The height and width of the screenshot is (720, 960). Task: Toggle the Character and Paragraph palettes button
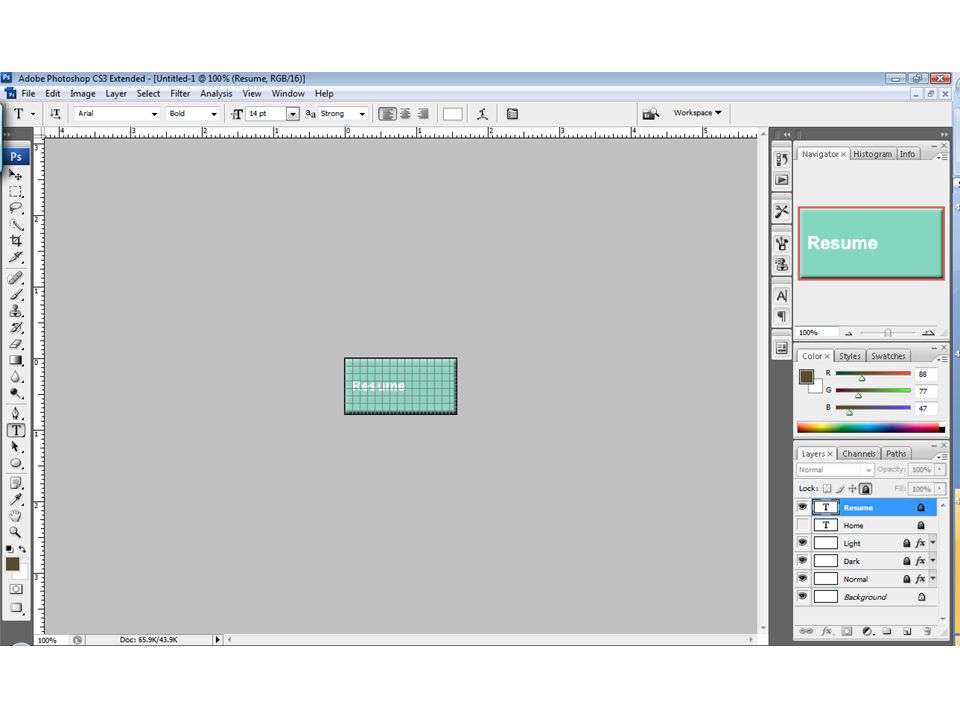click(x=512, y=114)
